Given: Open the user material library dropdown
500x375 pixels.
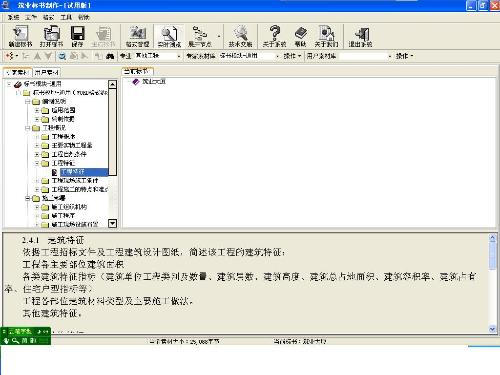Looking at the screenshot, I should pos(390,56).
